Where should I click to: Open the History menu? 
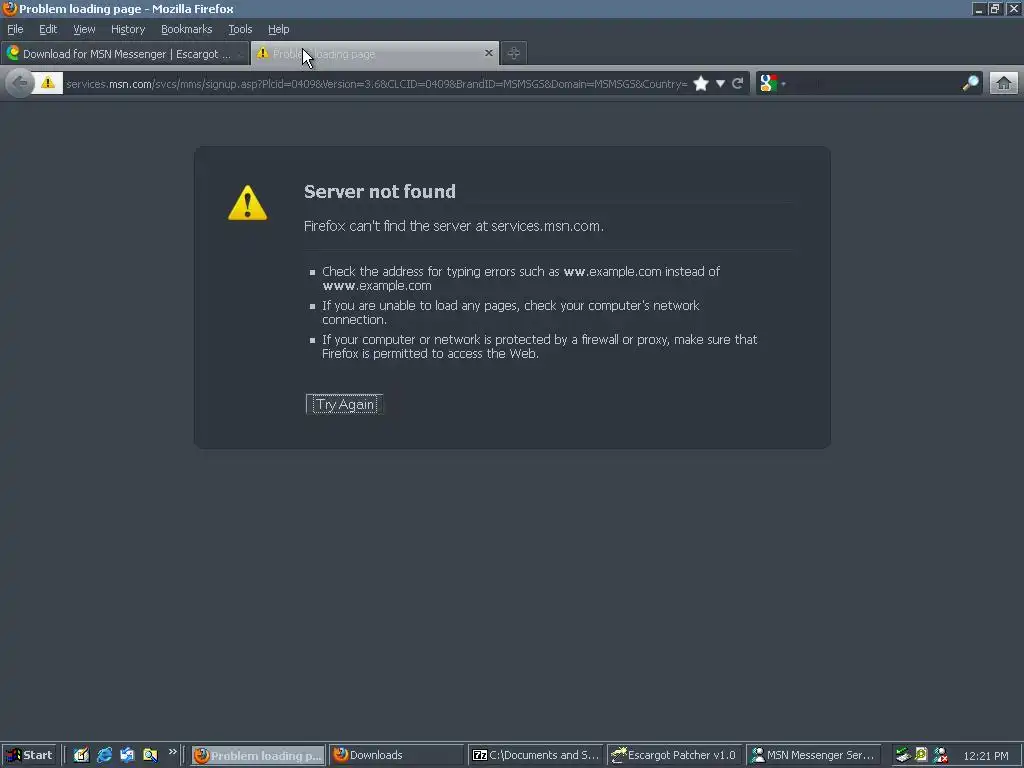[x=127, y=29]
